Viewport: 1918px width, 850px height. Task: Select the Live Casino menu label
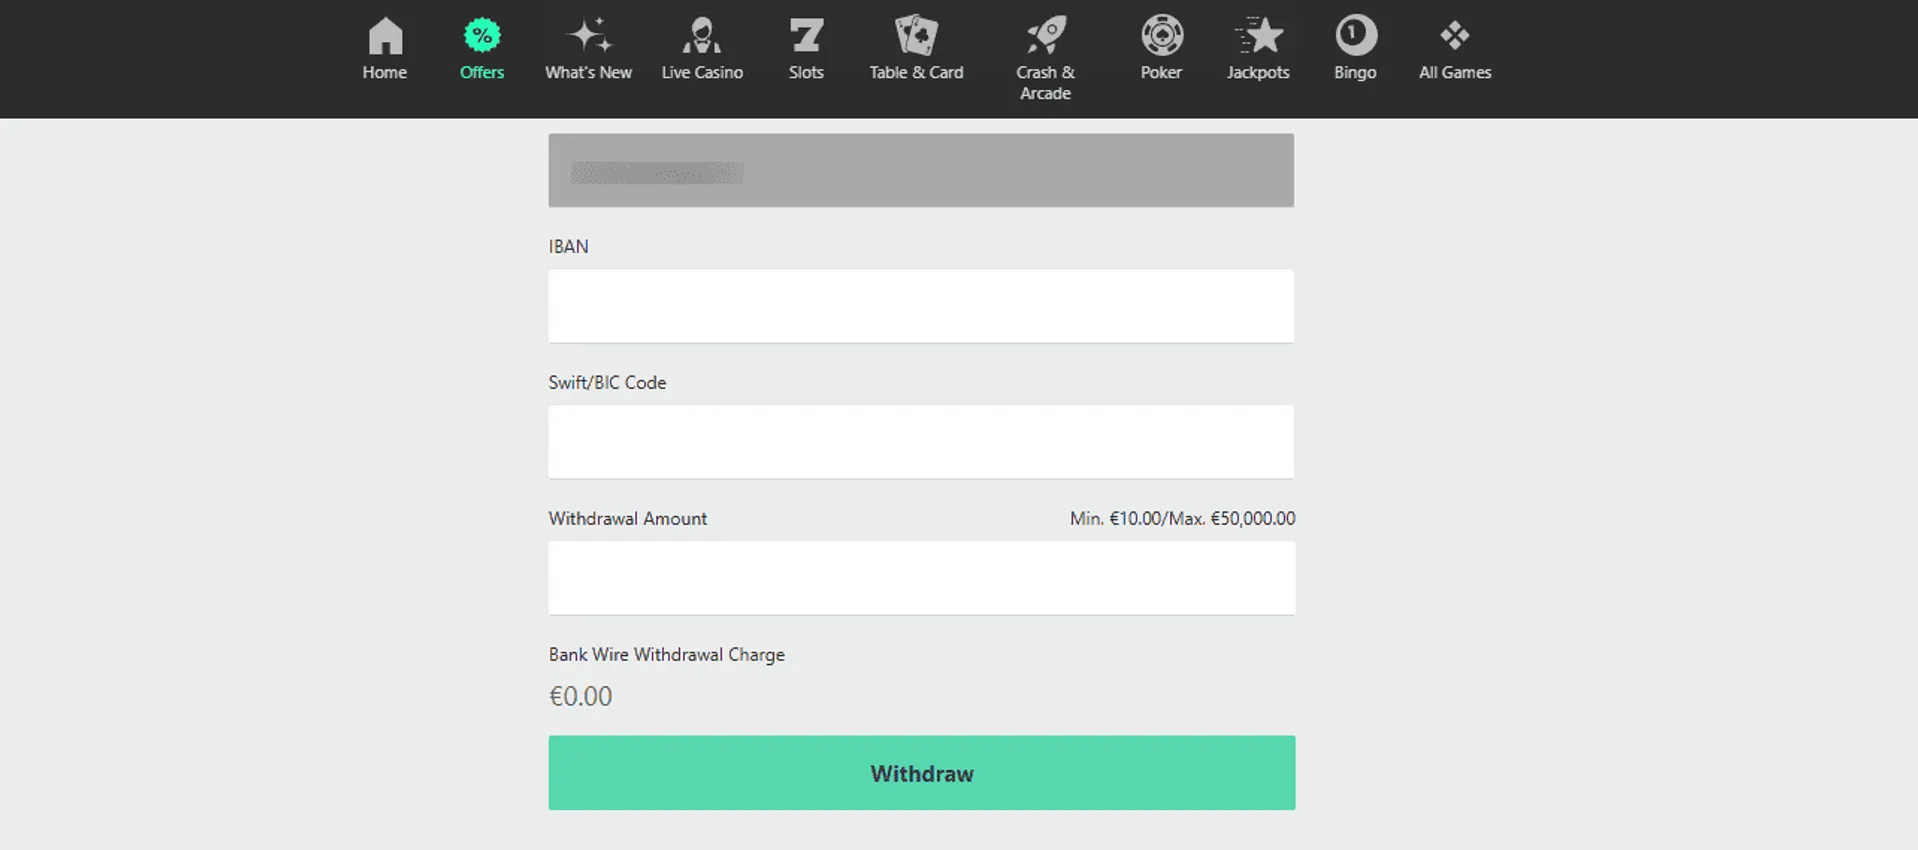702,73
